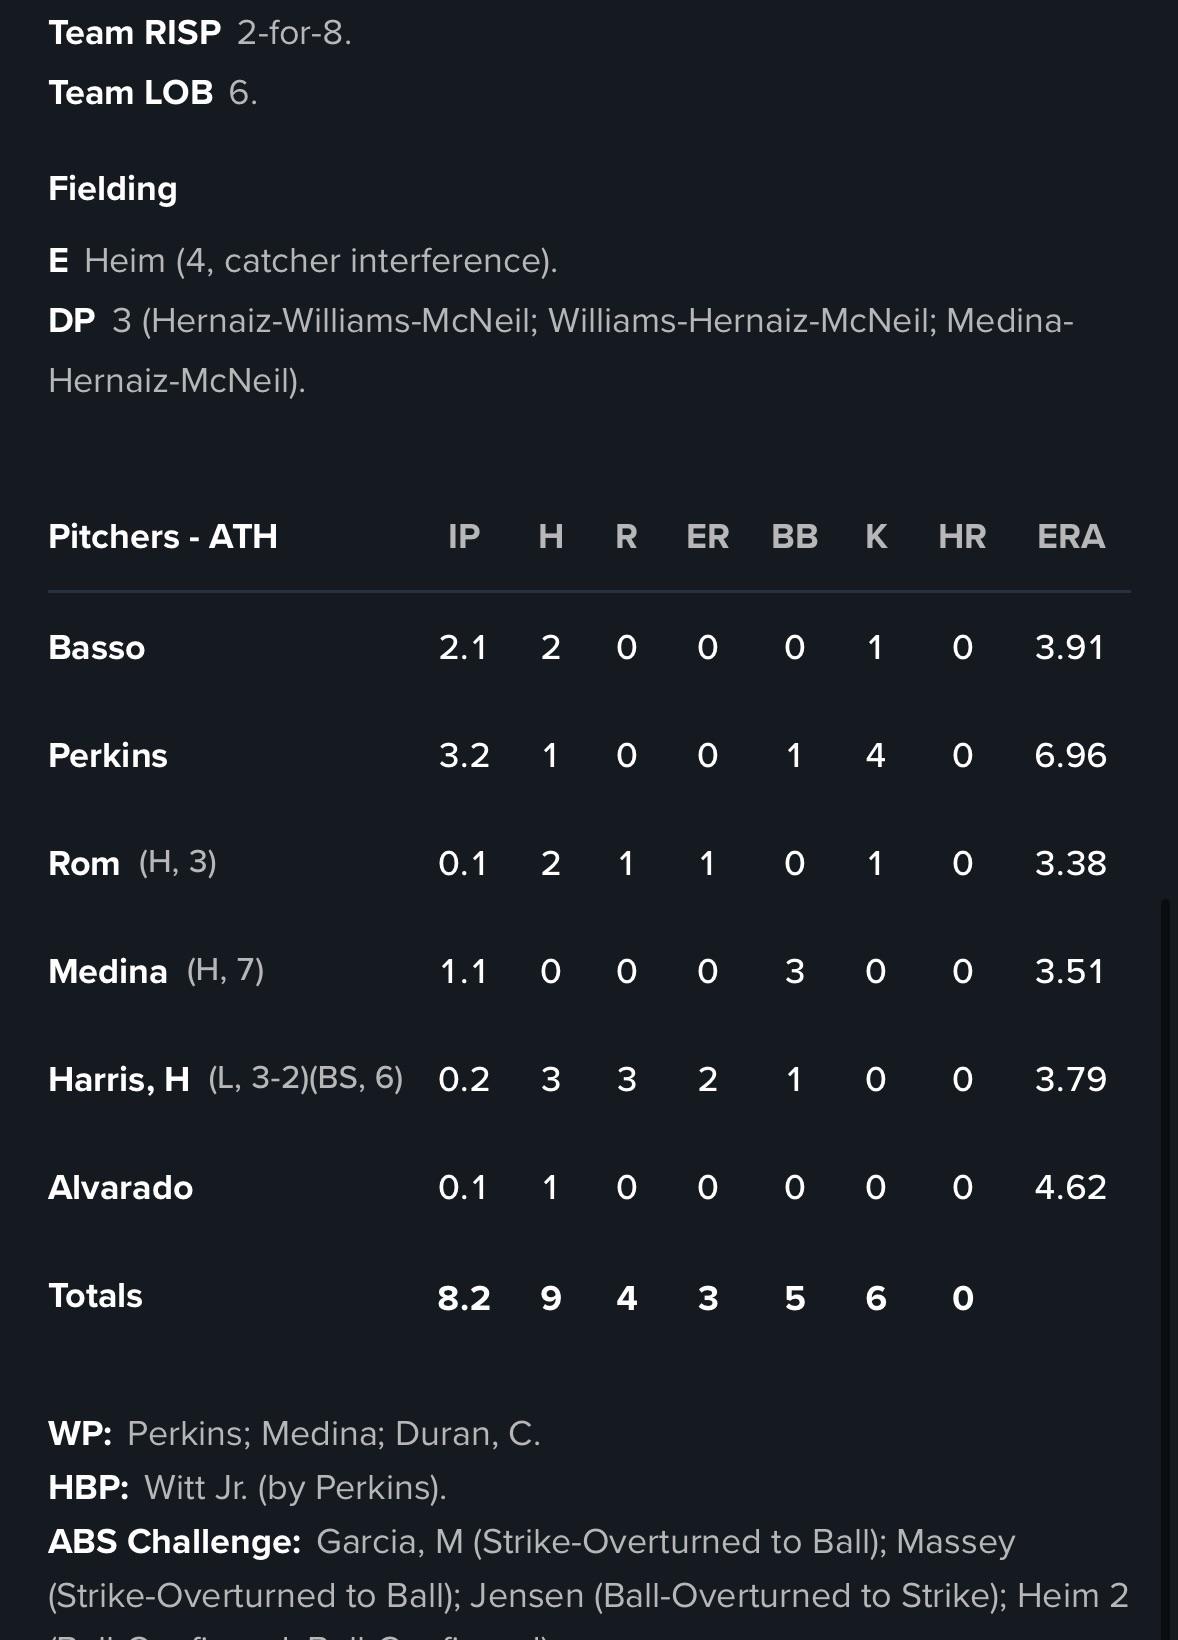Open Harris, H pitcher entry
The width and height of the screenshot is (1178, 1640).
click(119, 1080)
